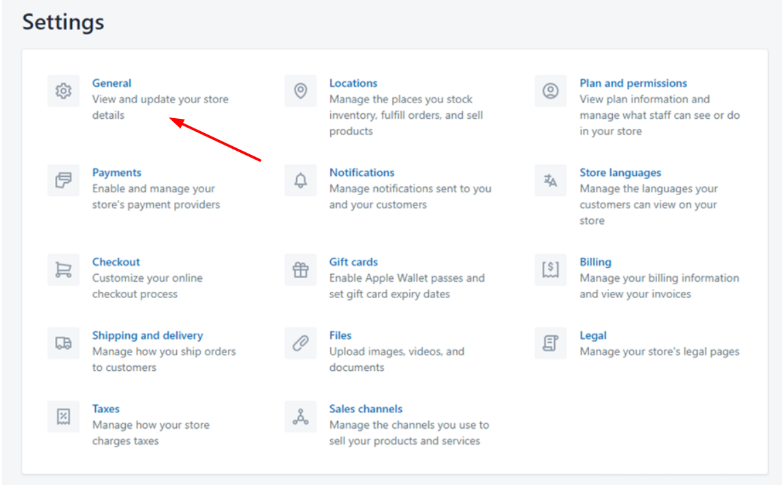Click the Notifications bell icon

[300, 180]
